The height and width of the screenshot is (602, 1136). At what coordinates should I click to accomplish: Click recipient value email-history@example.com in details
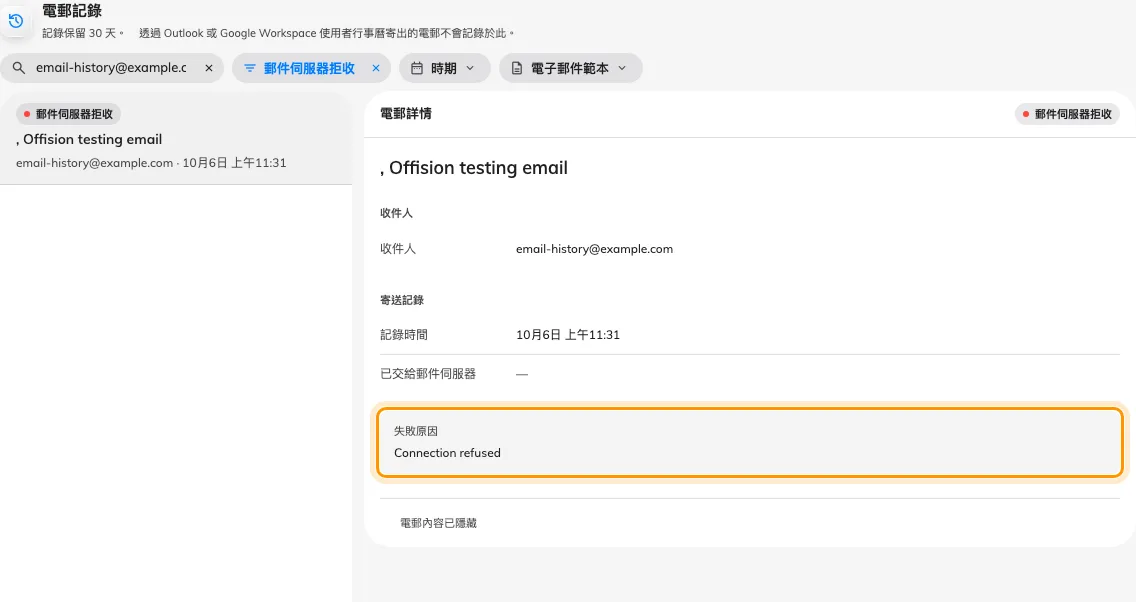point(594,249)
